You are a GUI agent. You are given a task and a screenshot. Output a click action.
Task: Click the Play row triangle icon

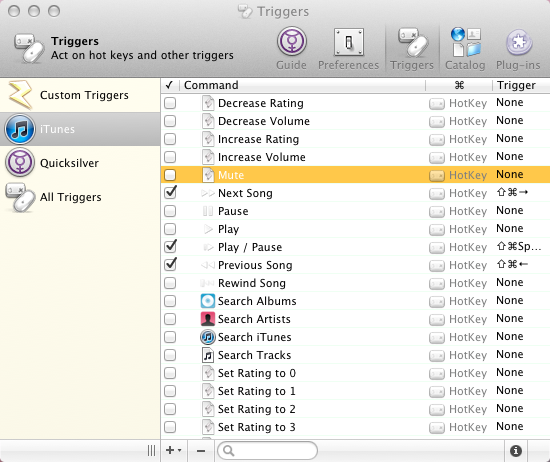click(x=208, y=229)
